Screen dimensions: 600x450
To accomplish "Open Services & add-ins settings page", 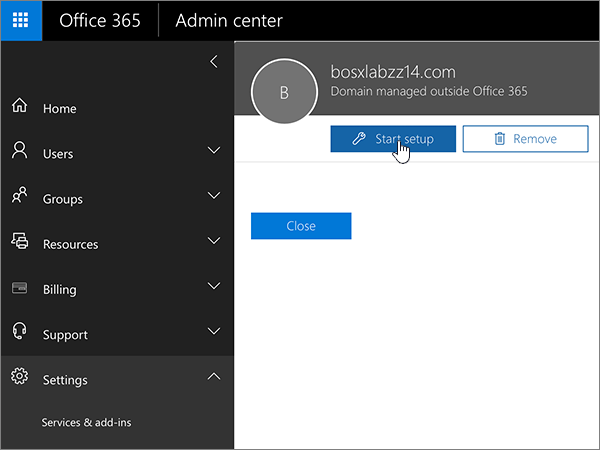I will point(86,423).
